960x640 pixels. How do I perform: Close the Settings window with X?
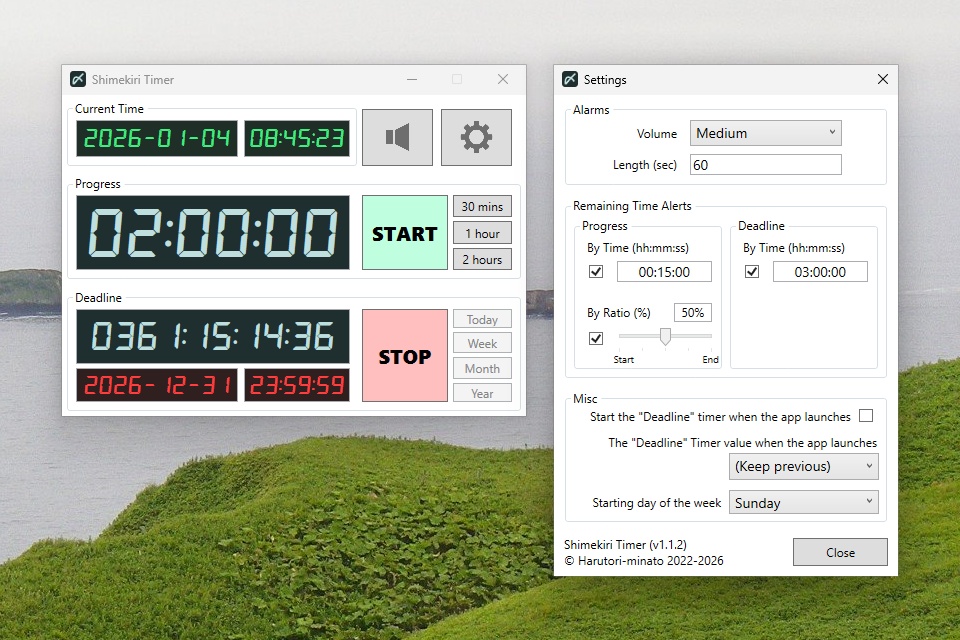[x=882, y=79]
